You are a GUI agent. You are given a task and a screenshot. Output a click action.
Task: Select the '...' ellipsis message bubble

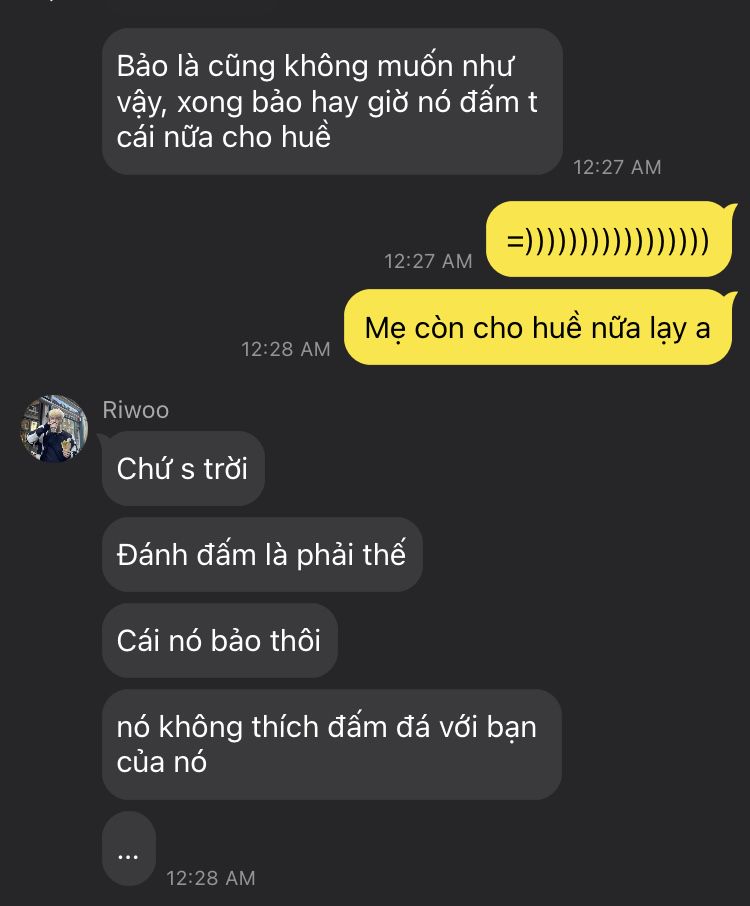tap(129, 848)
